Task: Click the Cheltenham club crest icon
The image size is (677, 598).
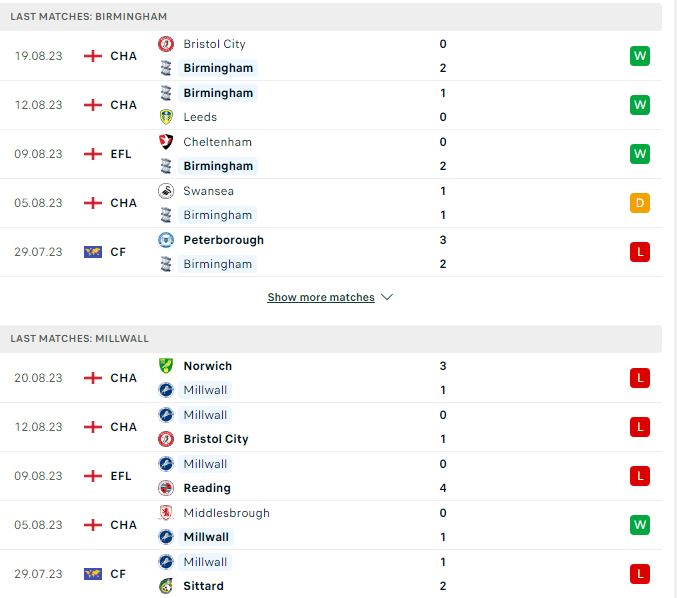Action: click(x=166, y=142)
